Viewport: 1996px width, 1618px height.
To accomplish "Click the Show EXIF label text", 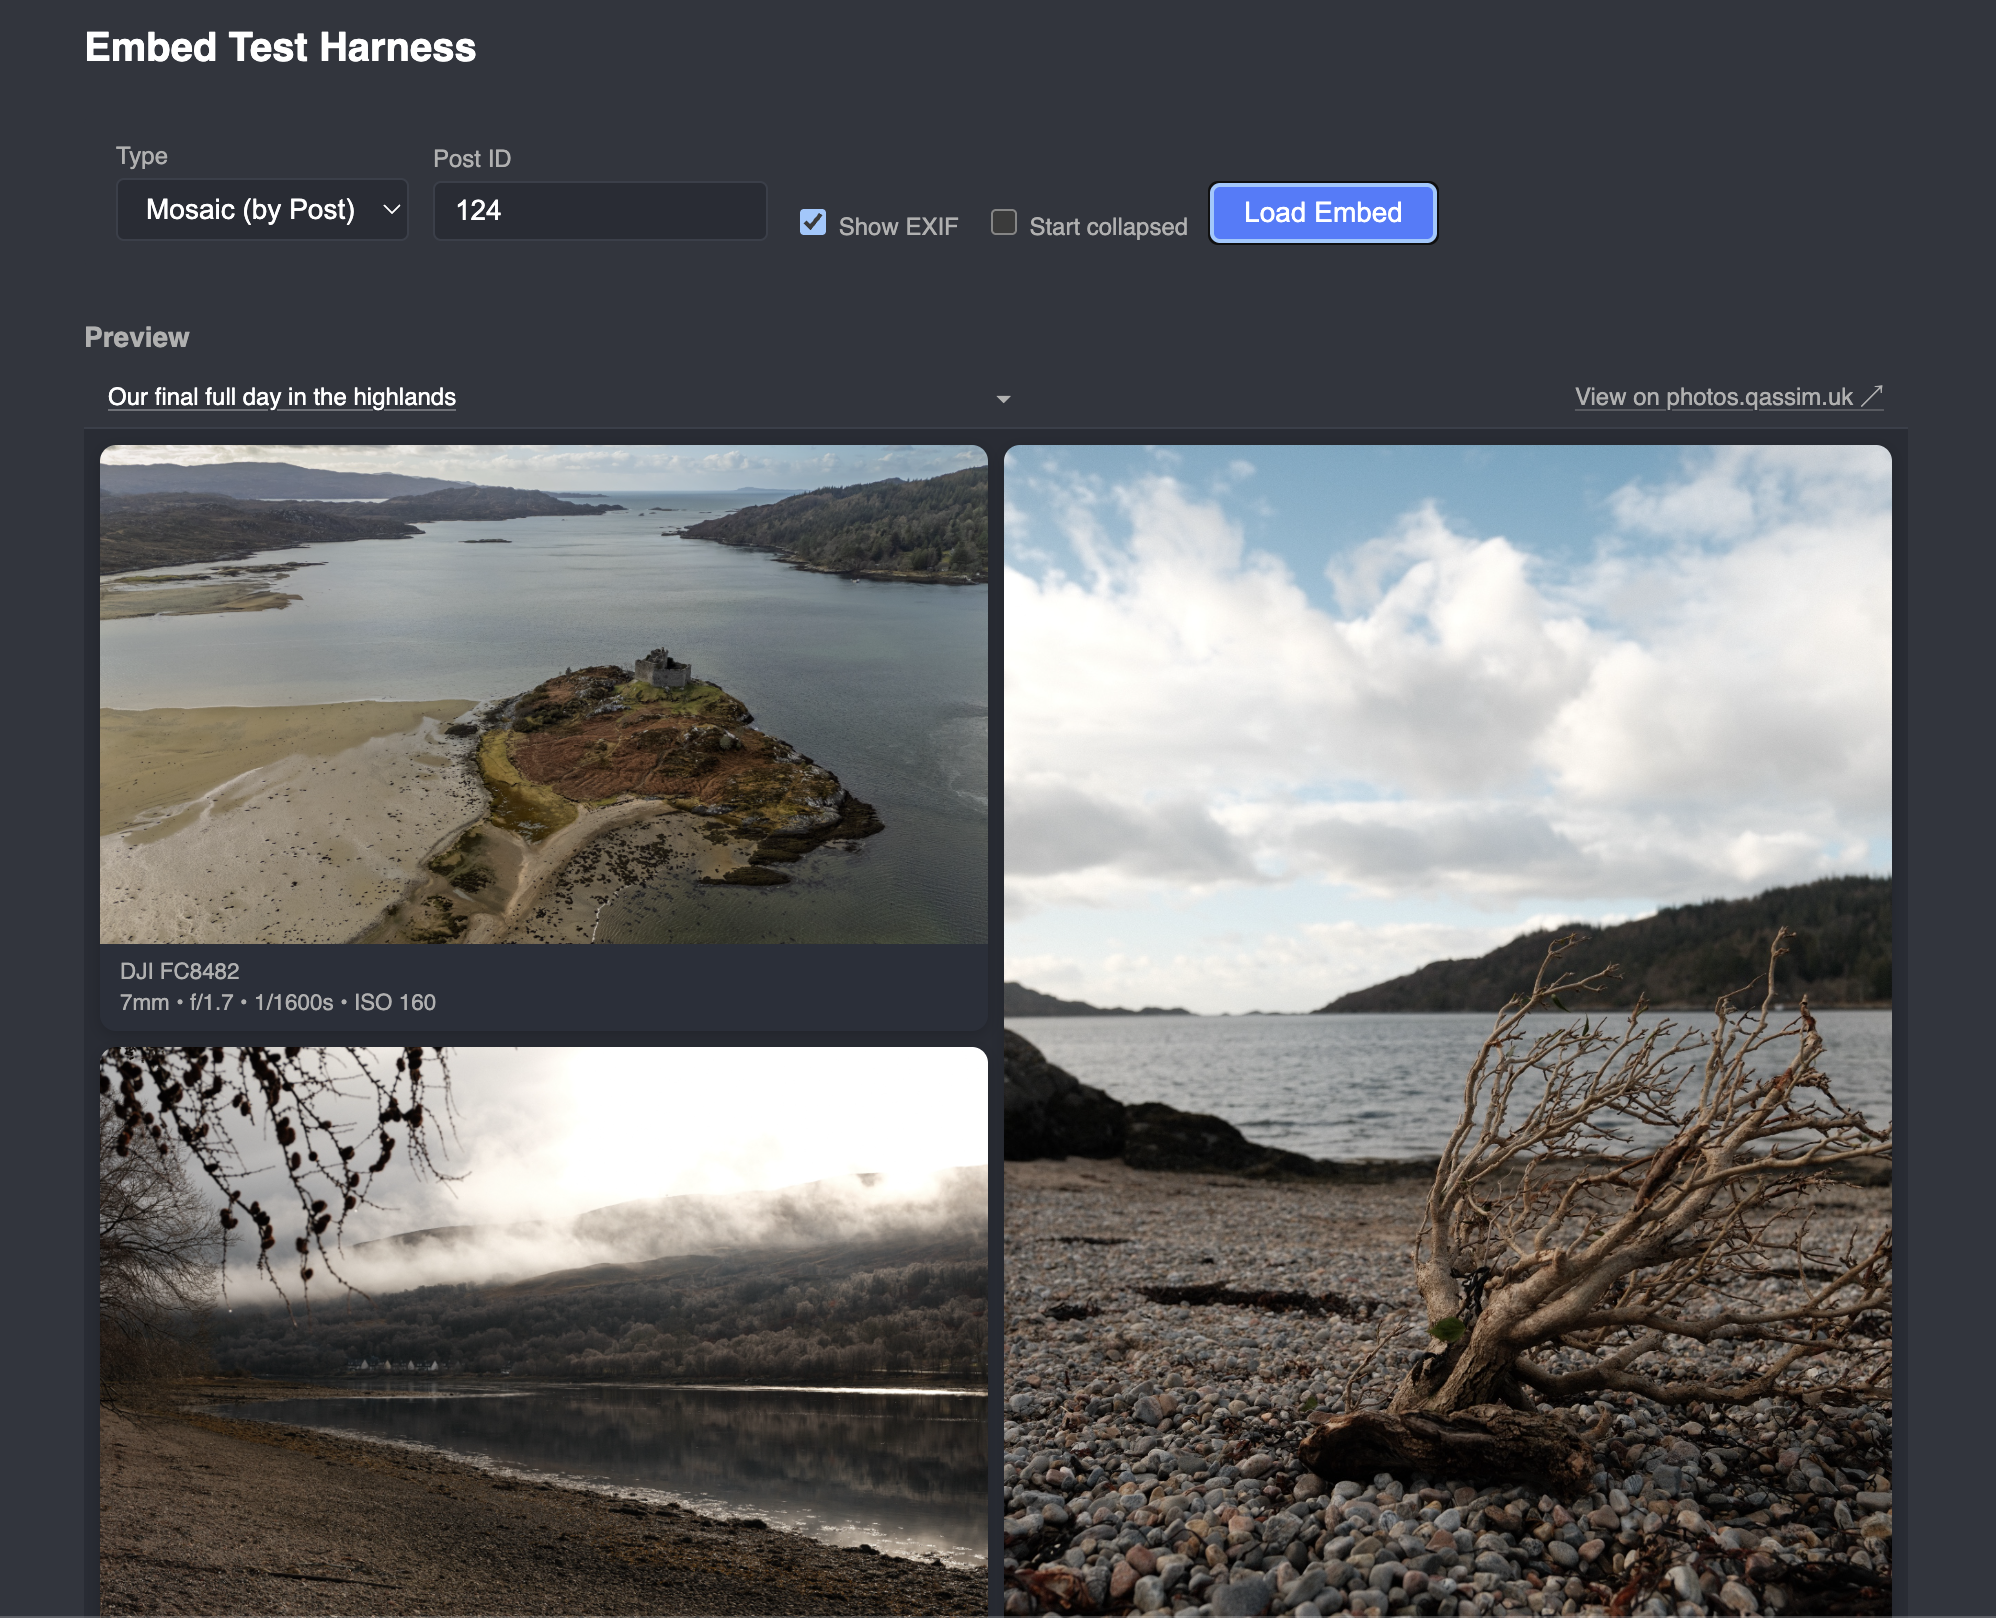I will click(x=898, y=227).
